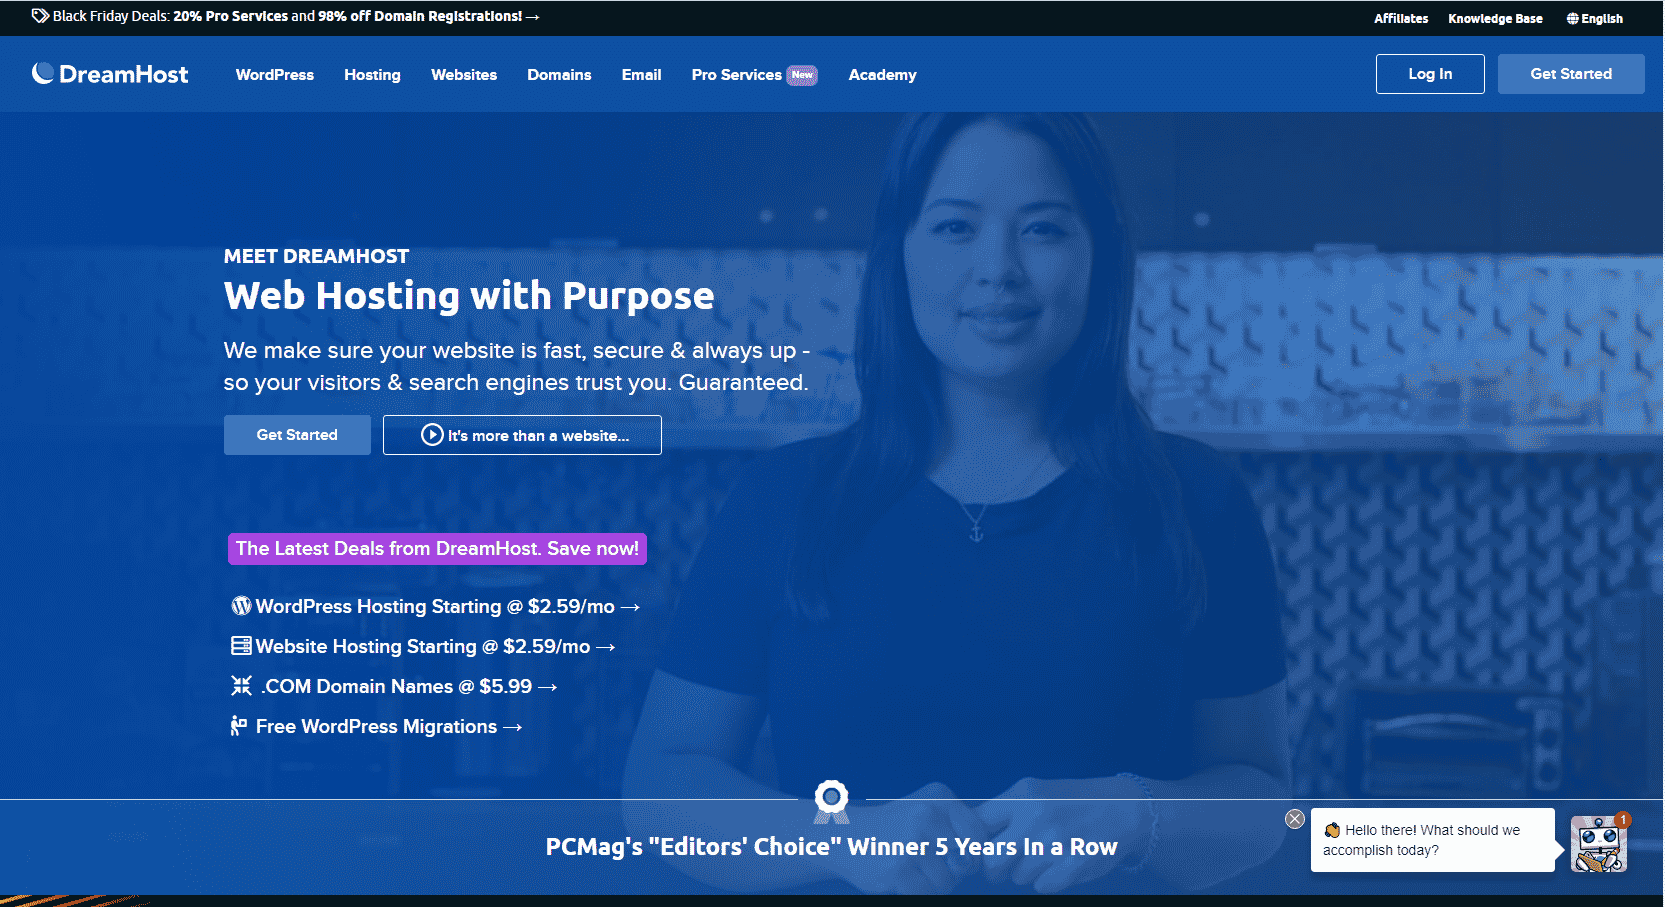Image resolution: width=1665 pixels, height=907 pixels.
Task: Open the English language selector
Action: 1595,19
